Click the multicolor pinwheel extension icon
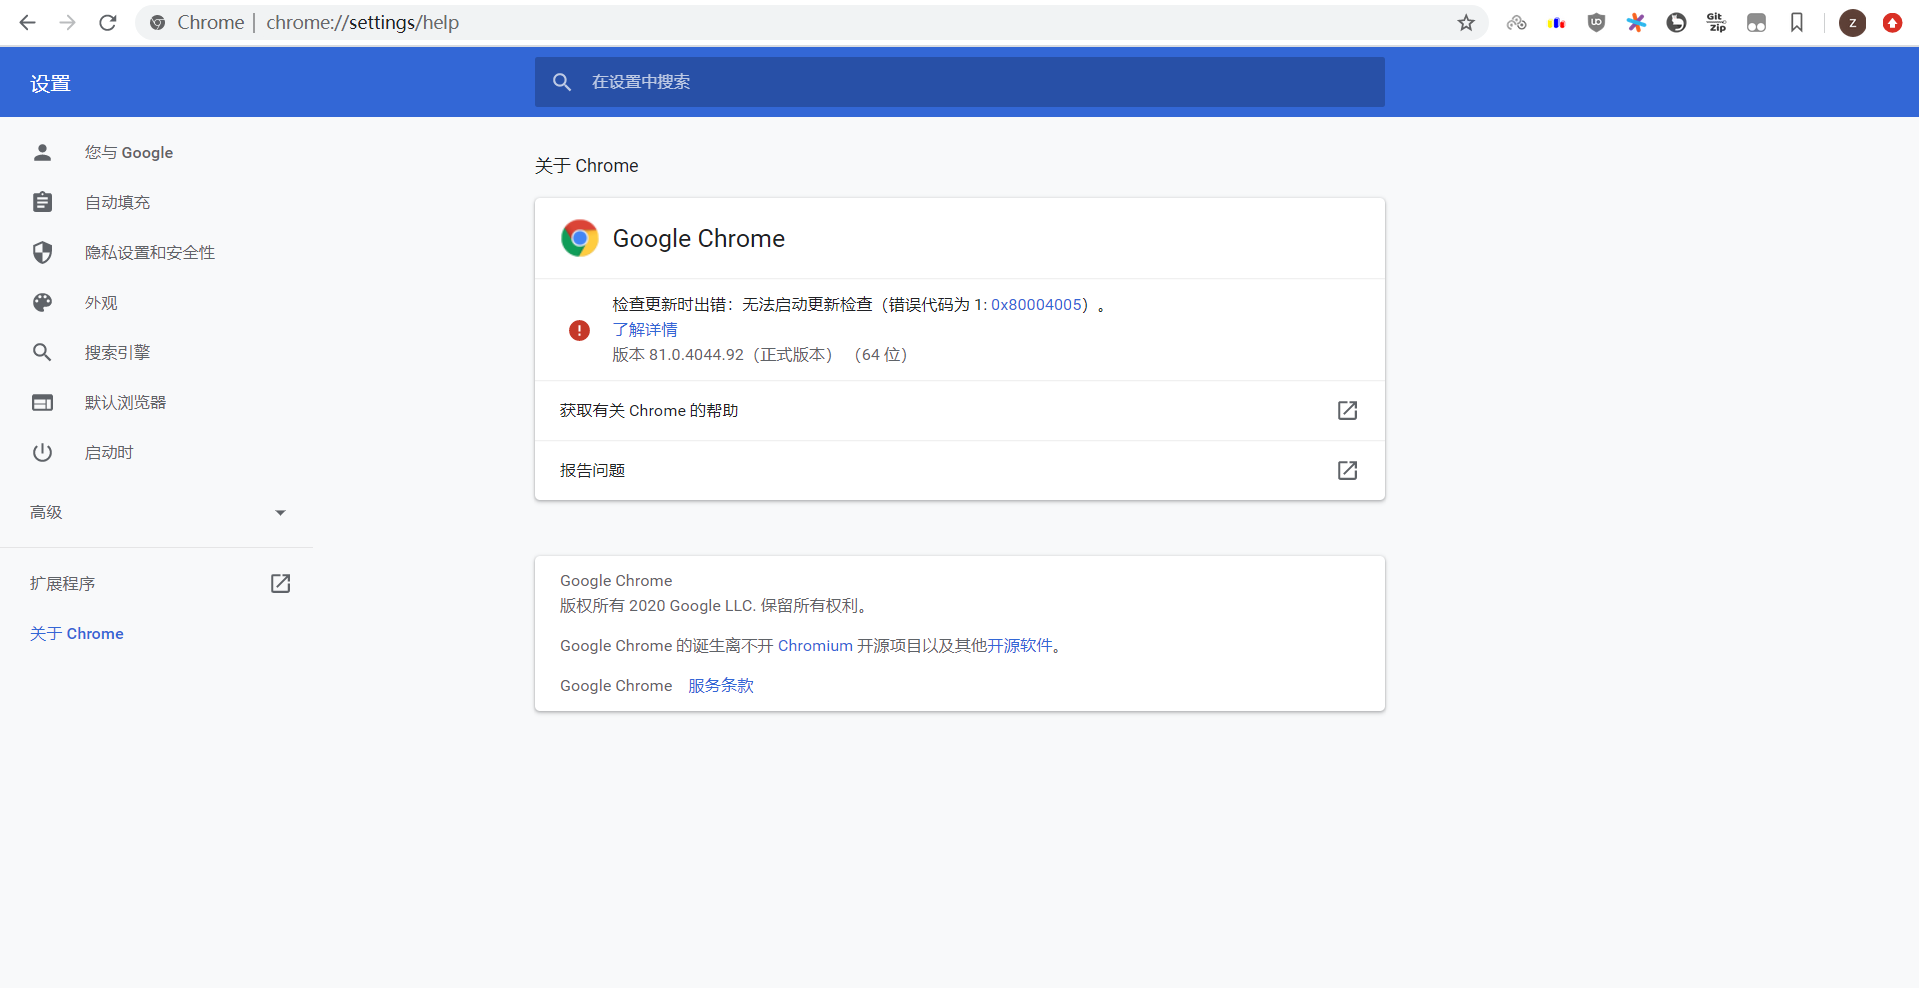Viewport: 1919px width, 988px height. [1636, 22]
